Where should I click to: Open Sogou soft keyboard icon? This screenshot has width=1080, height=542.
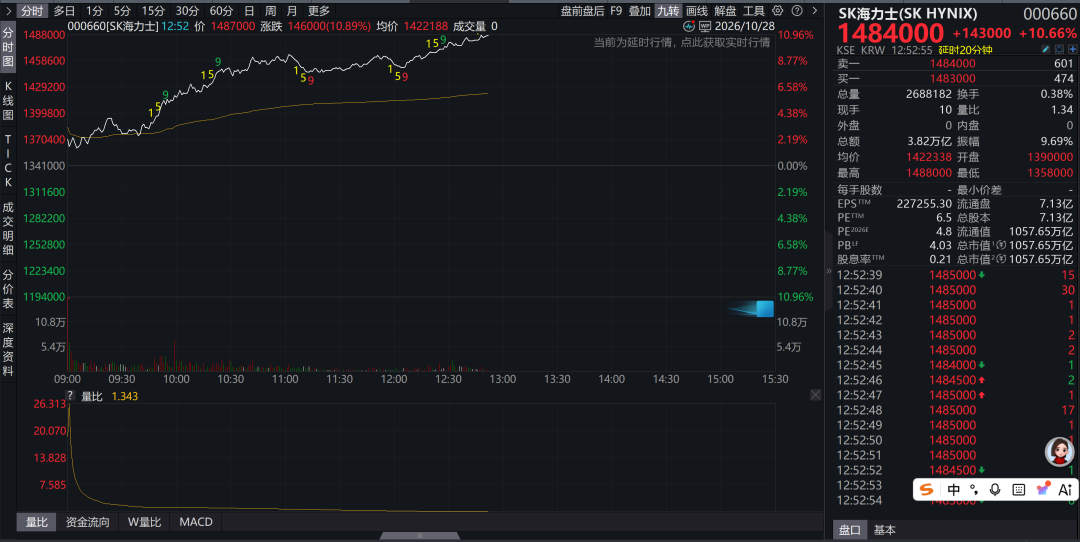1019,490
